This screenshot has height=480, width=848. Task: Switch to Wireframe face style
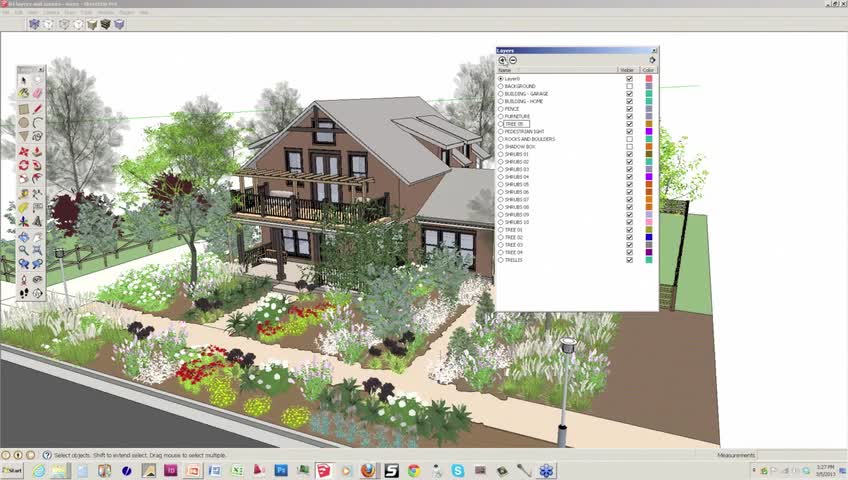(64, 24)
